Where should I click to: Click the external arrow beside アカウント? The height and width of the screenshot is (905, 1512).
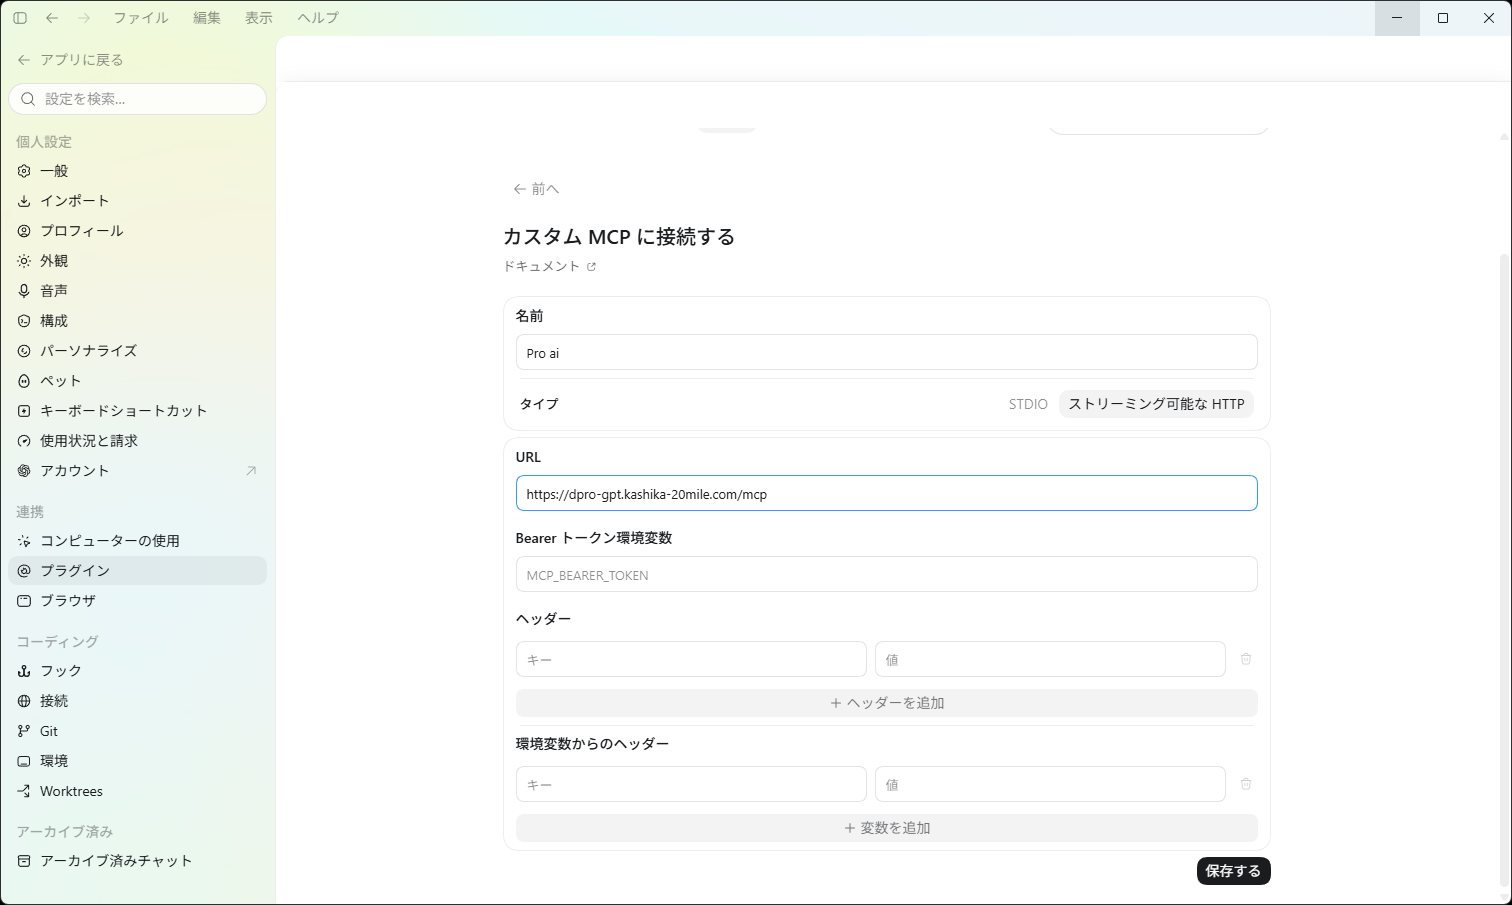[251, 471]
